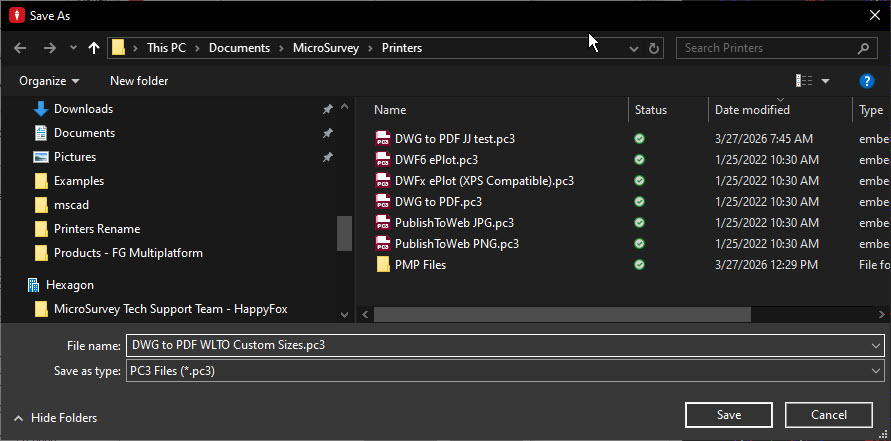Expand the Save as type dropdown
Viewport: 891px width, 441px height.
coord(876,370)
